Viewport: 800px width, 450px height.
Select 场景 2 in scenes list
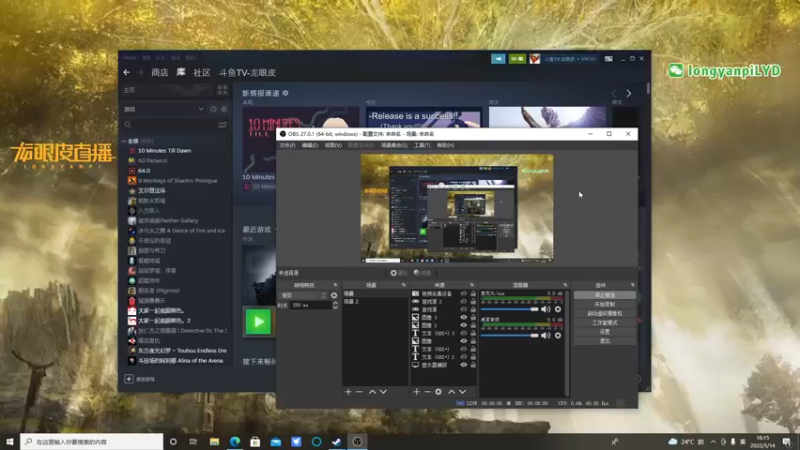374,302
